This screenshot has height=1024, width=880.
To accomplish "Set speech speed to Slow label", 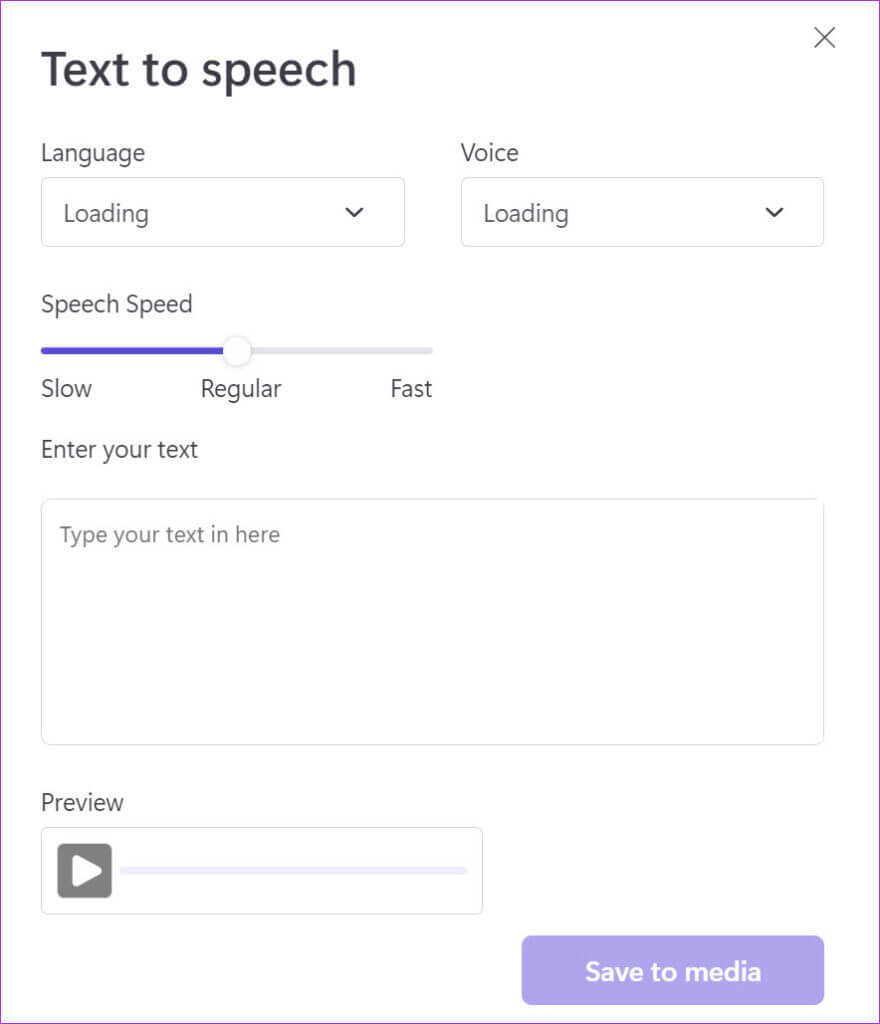I will click(67, 389).
